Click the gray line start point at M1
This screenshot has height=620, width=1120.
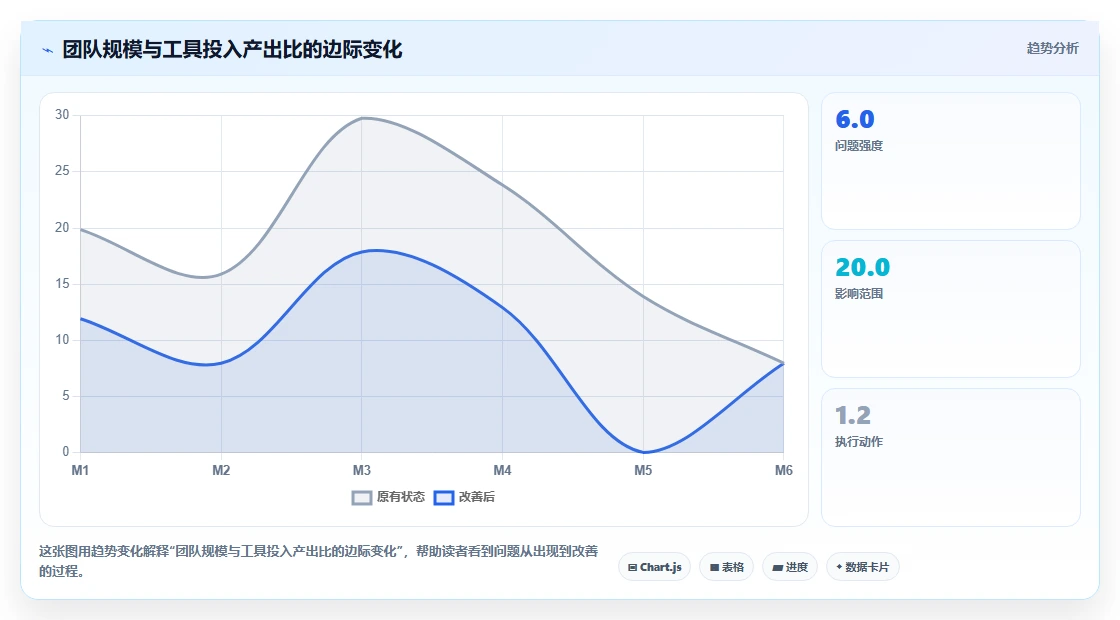point(81,229)
